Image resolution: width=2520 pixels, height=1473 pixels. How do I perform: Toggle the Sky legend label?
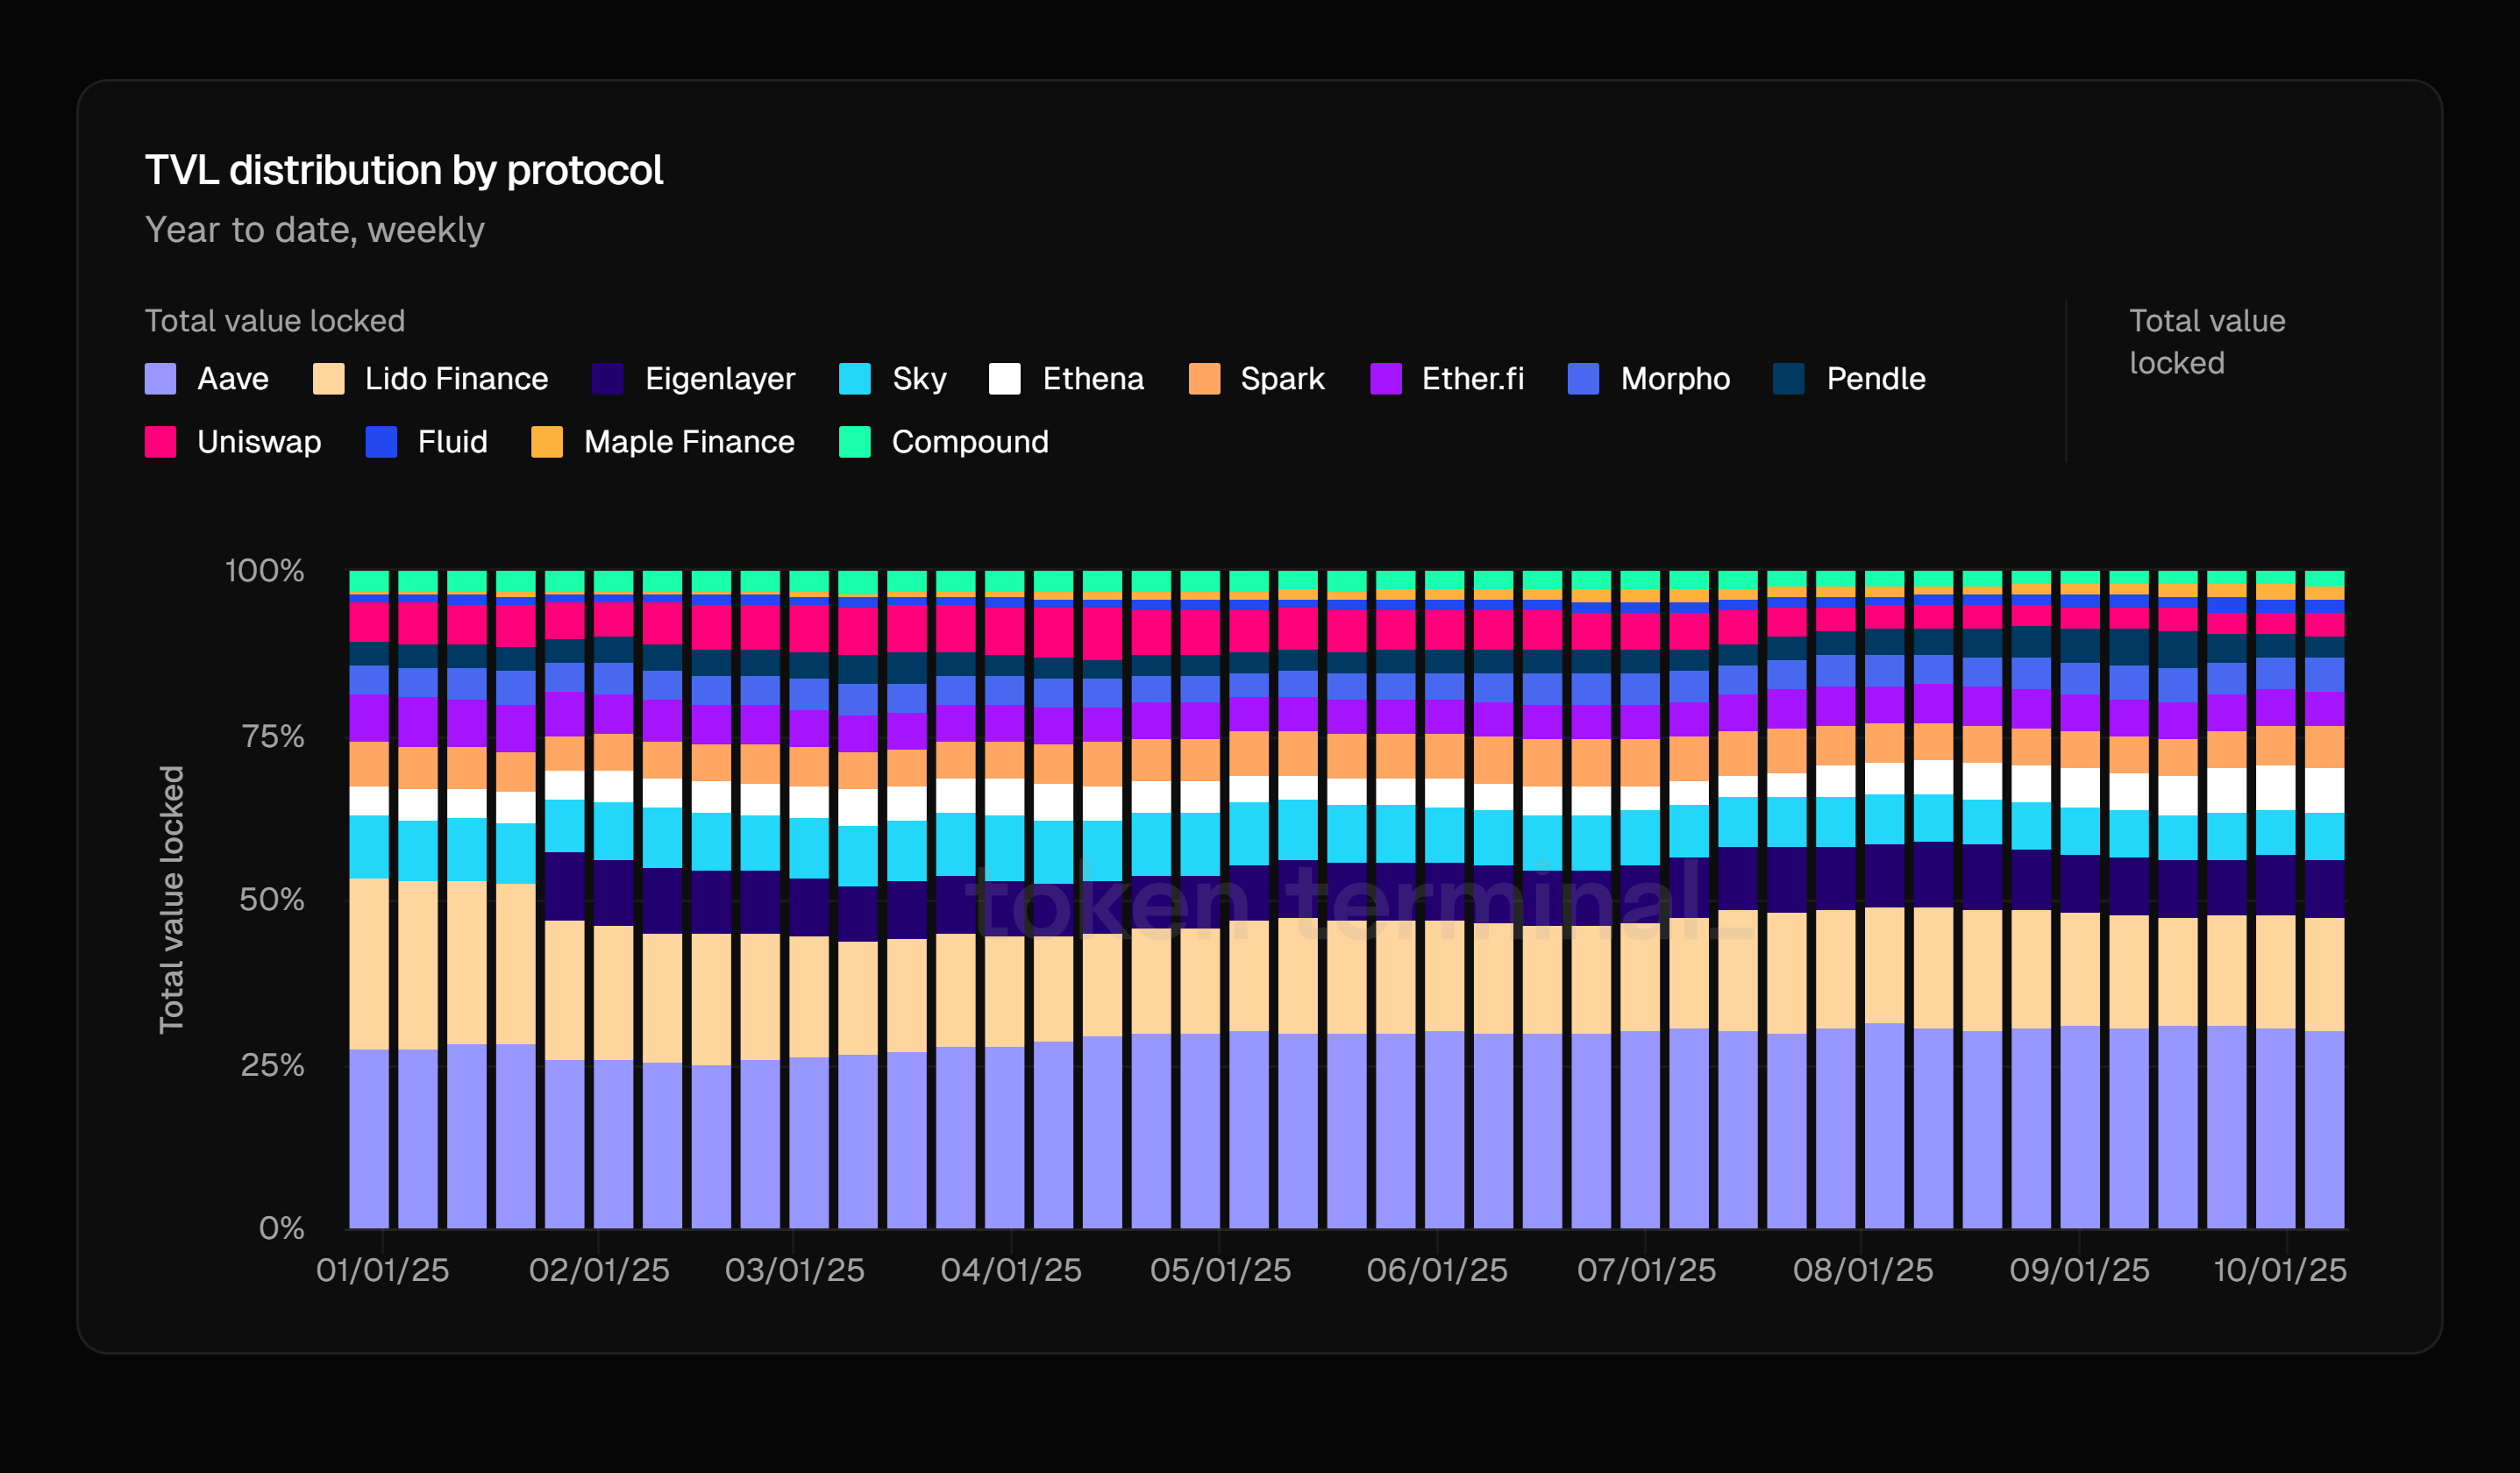919,379
